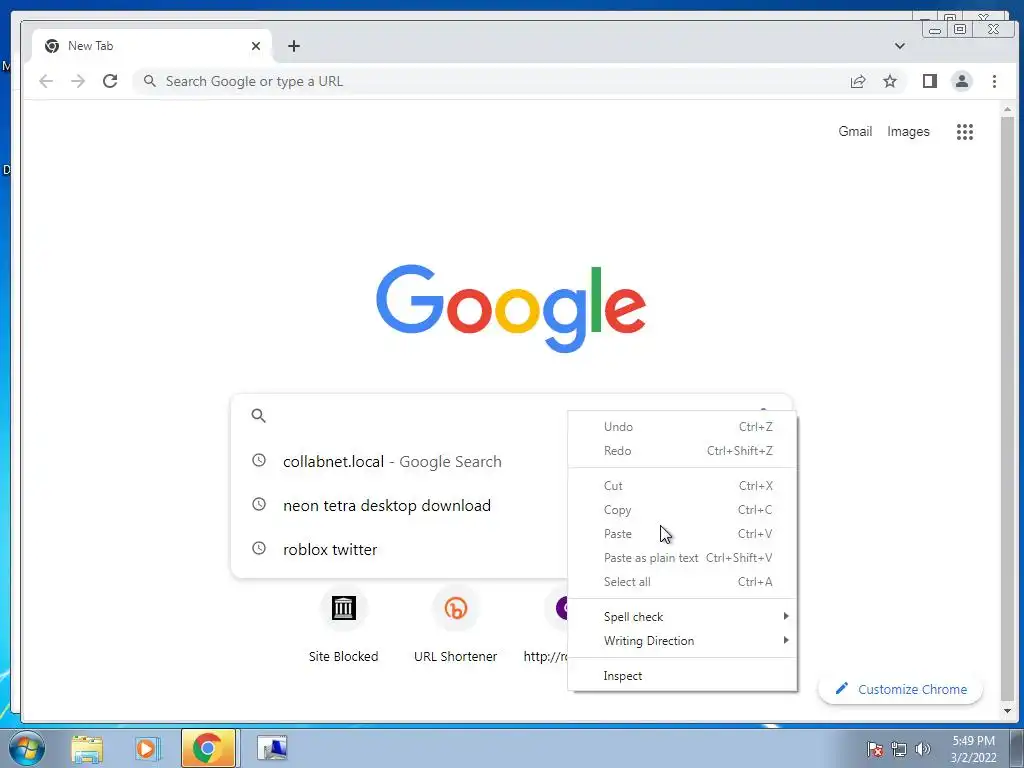1024x768 pixels.
Task: Choose Paste as plain text
Action: pos(682,558)
